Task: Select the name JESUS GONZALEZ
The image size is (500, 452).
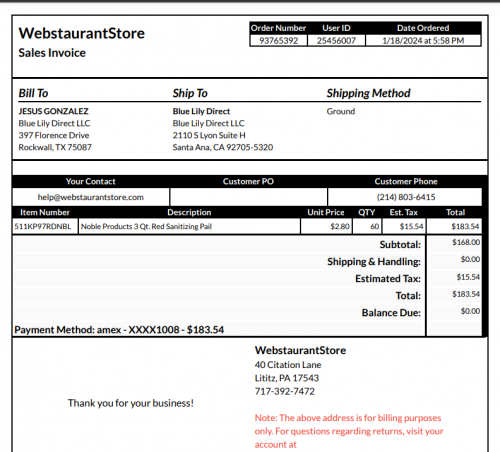Action: 54,111
